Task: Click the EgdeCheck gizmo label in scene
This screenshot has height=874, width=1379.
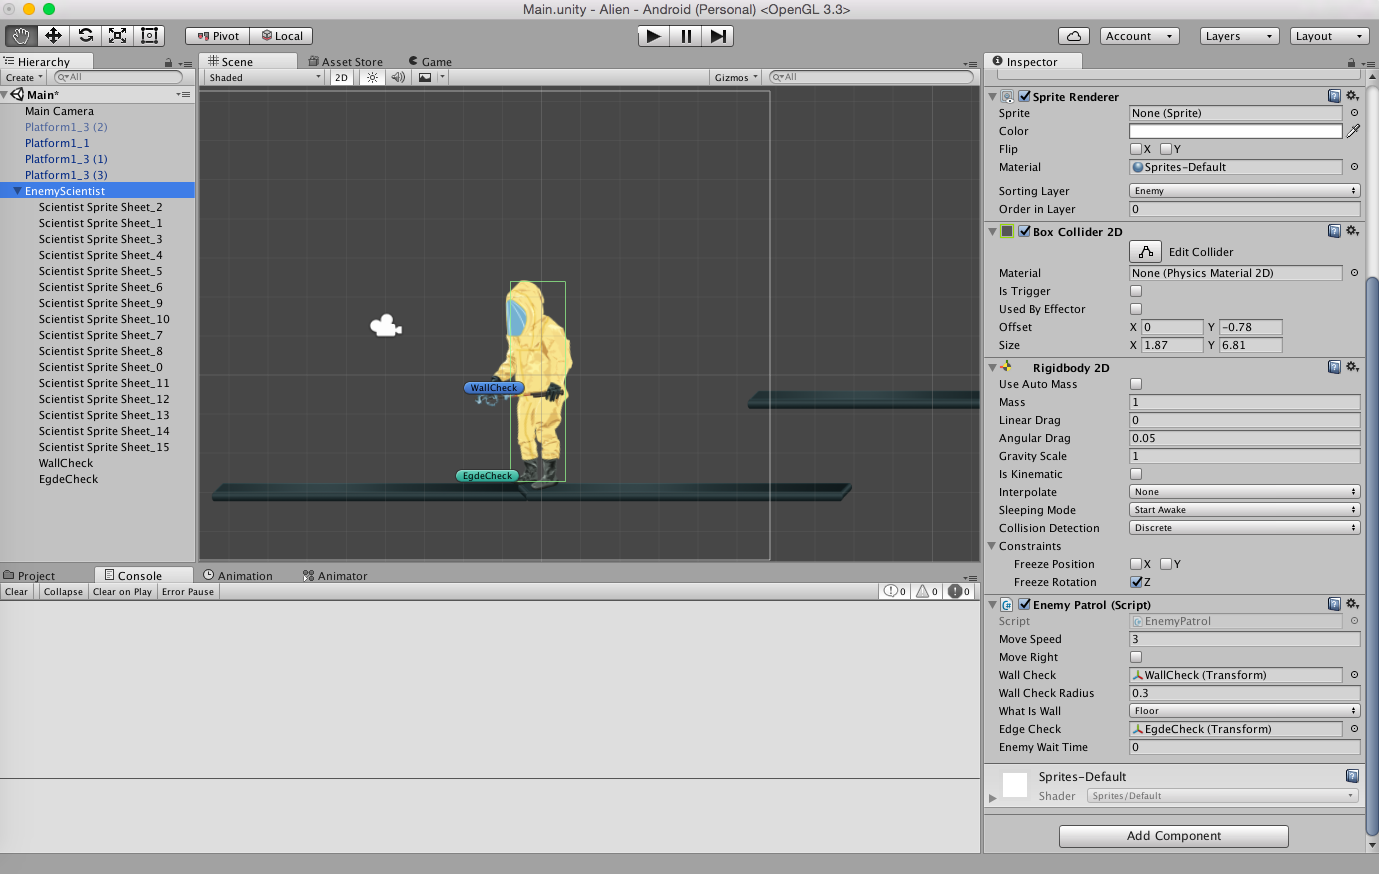Action: [x=487, y=476]
